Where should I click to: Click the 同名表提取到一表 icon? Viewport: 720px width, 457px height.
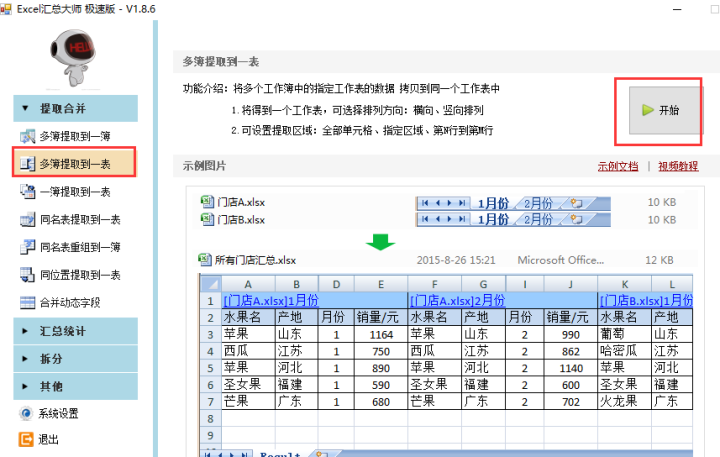coord(28,220)
